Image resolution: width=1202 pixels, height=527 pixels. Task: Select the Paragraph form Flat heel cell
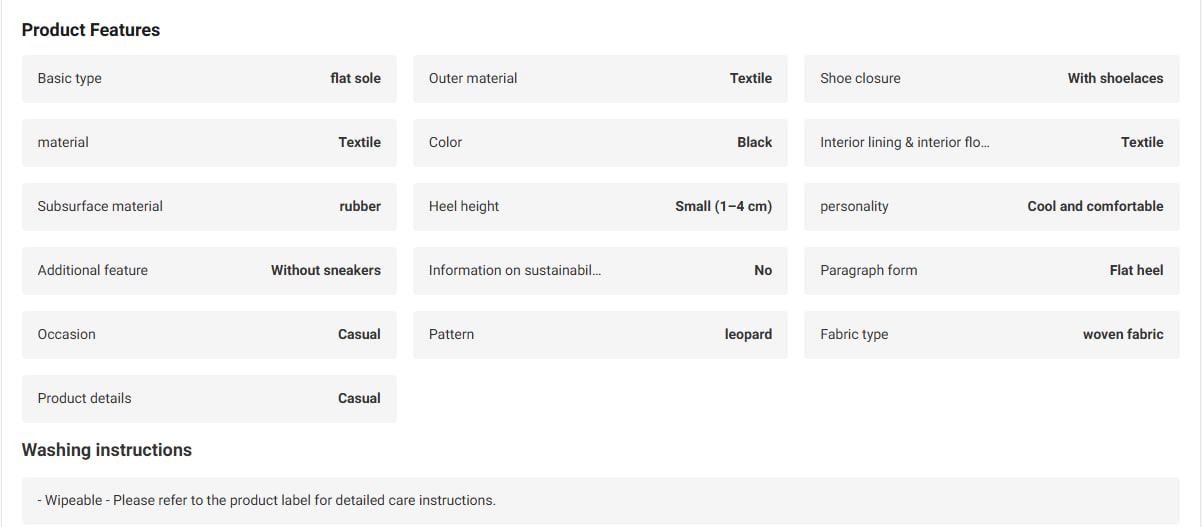click(x=992, y=270)
